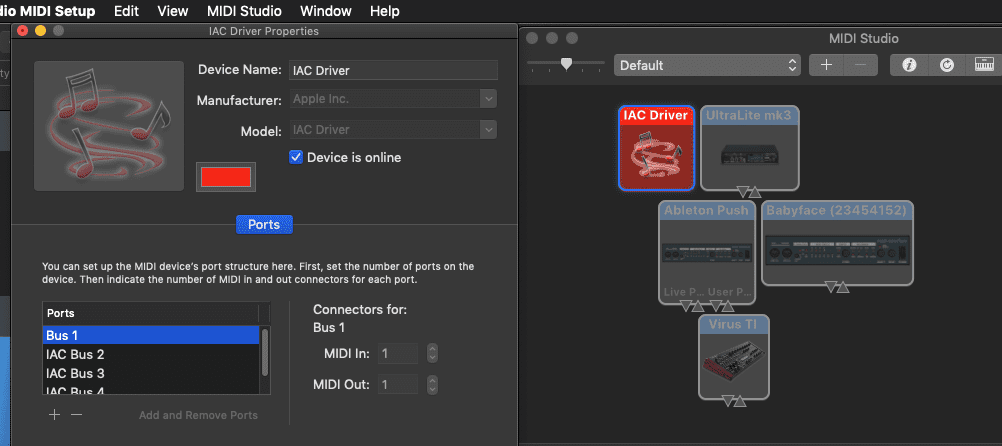This screenshot has height=446, width=1002.
Task: Select the Ableton Push device
Action: click(707, 252)
